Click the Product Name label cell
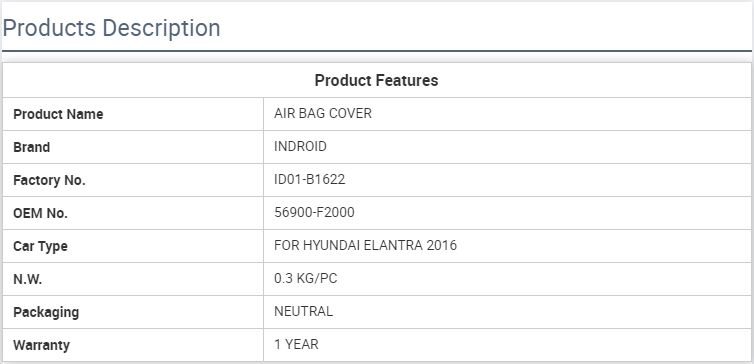Screen dimensions: 754x364 point(133,114)
